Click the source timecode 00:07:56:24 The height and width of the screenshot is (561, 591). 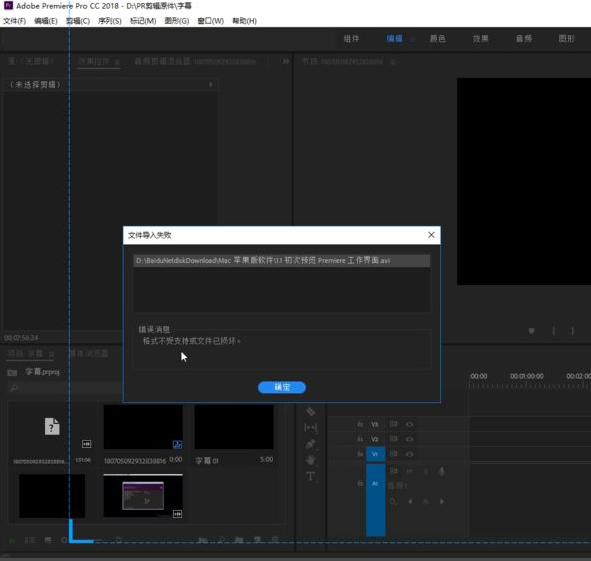[21, 338]
